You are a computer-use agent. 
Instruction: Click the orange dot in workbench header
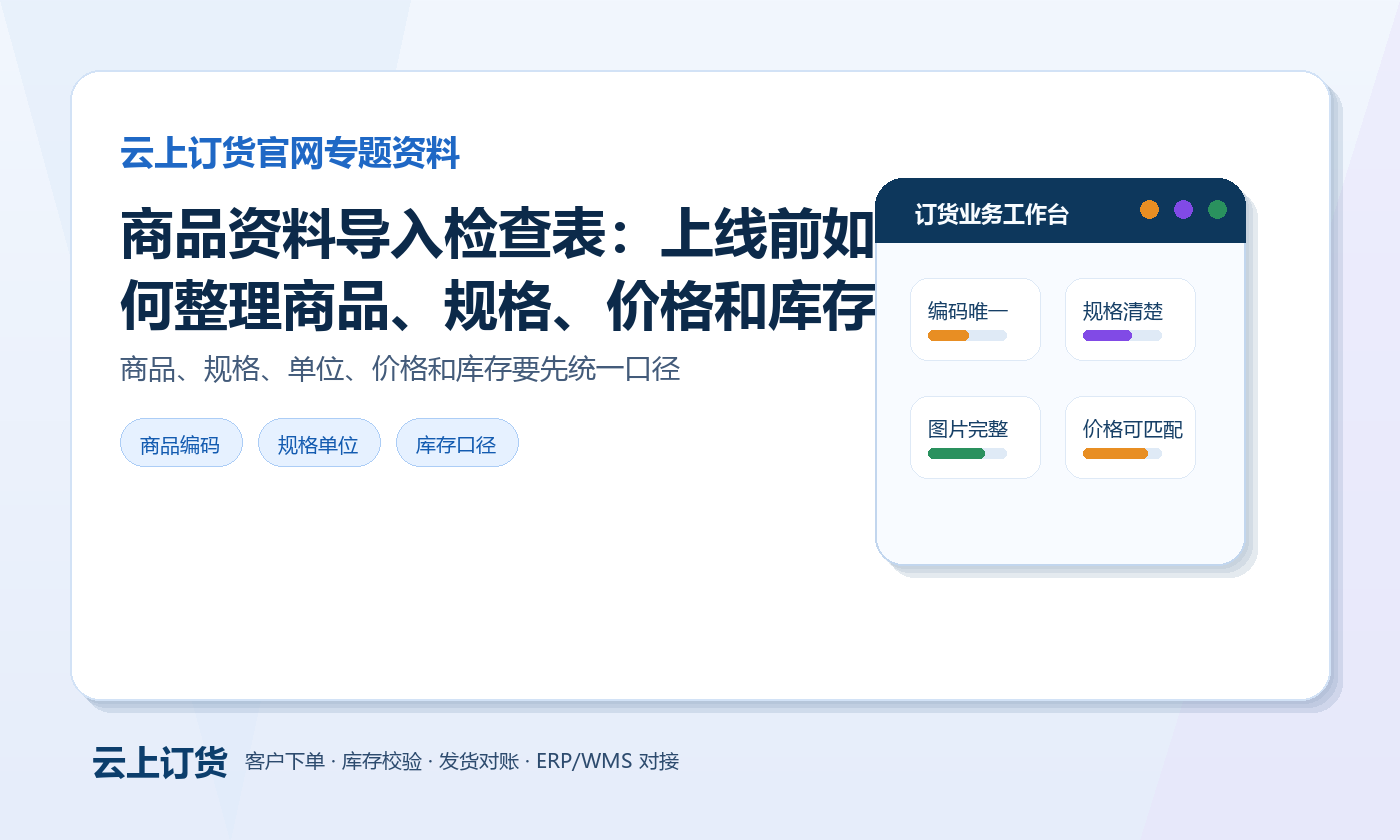(x=1149, y=209)
